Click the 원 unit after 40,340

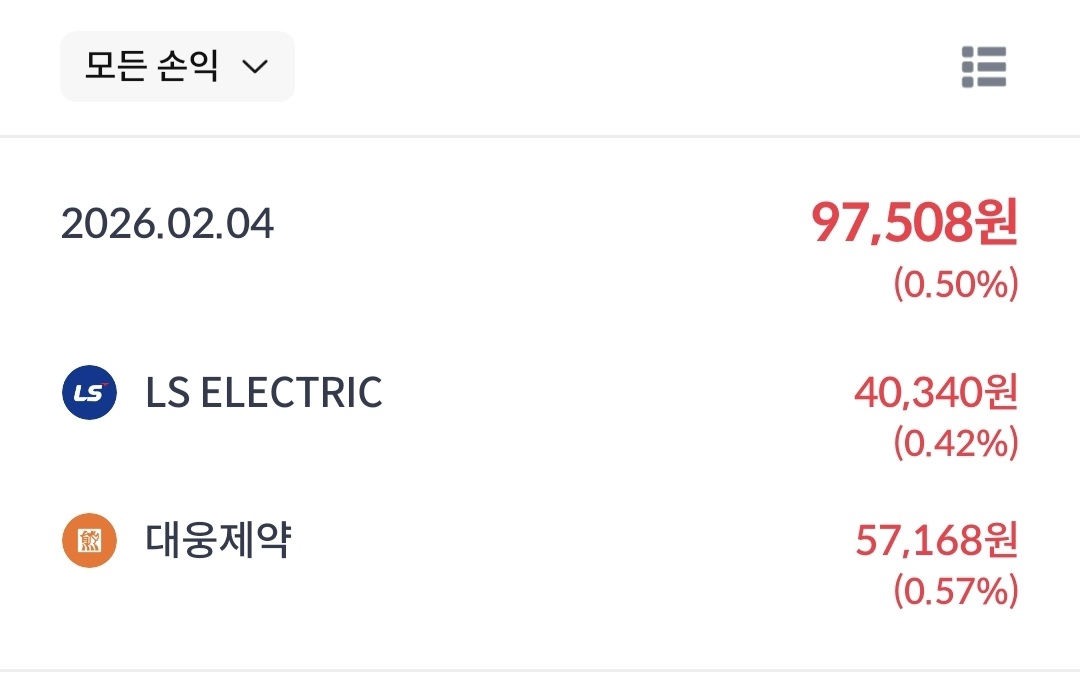(x=999, y=393)
